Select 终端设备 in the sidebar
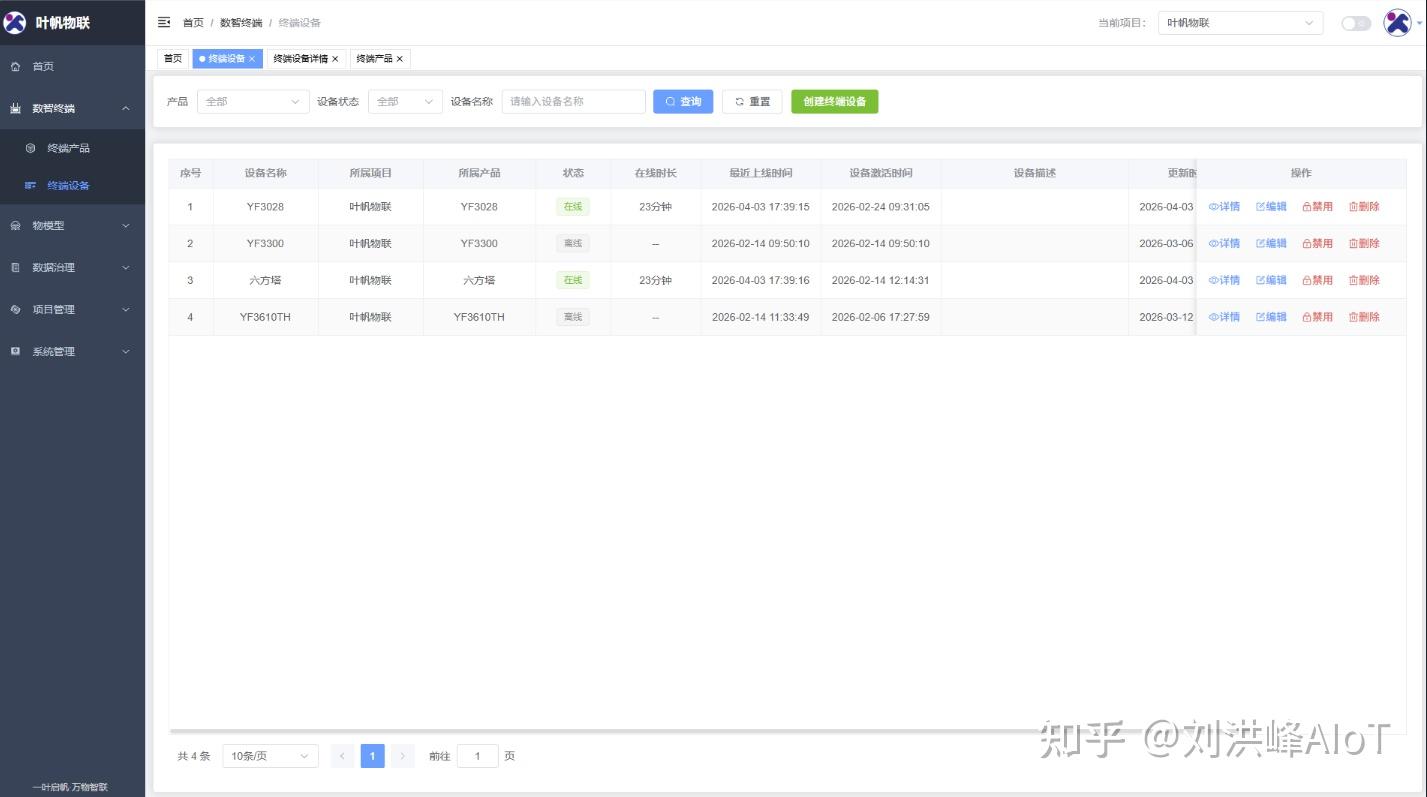The image size is (1427, 797). click(x=72, y=185)
